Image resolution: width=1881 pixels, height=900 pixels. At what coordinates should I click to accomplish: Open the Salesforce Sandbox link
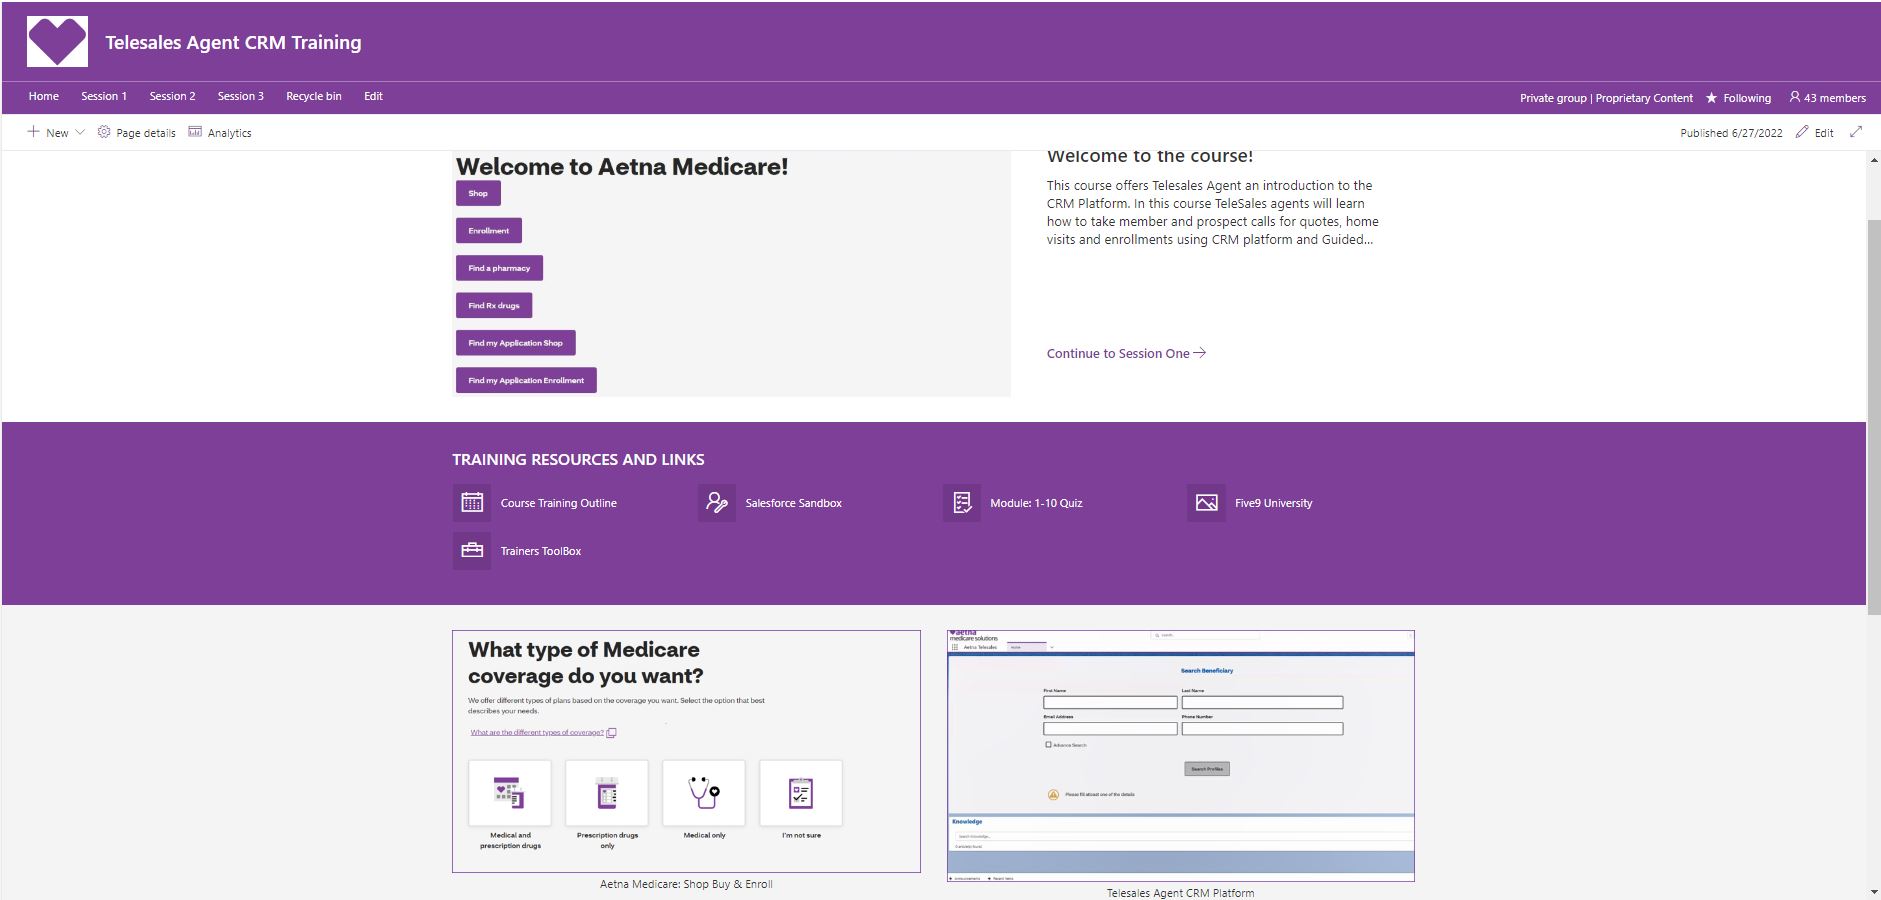pyautogui.click(x=793, y=503)
